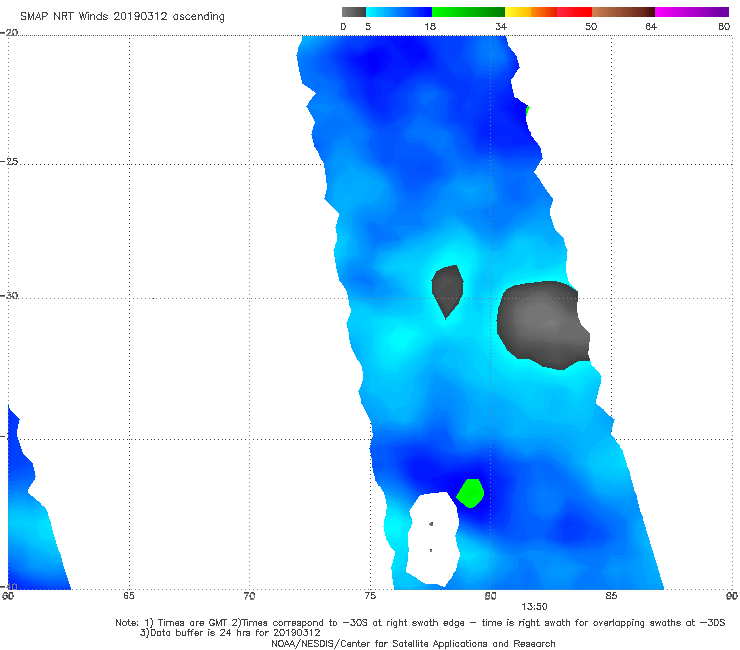The image size is (740, 650).
Task: Click the color bar label '64'
Action: tap(651, 26)
